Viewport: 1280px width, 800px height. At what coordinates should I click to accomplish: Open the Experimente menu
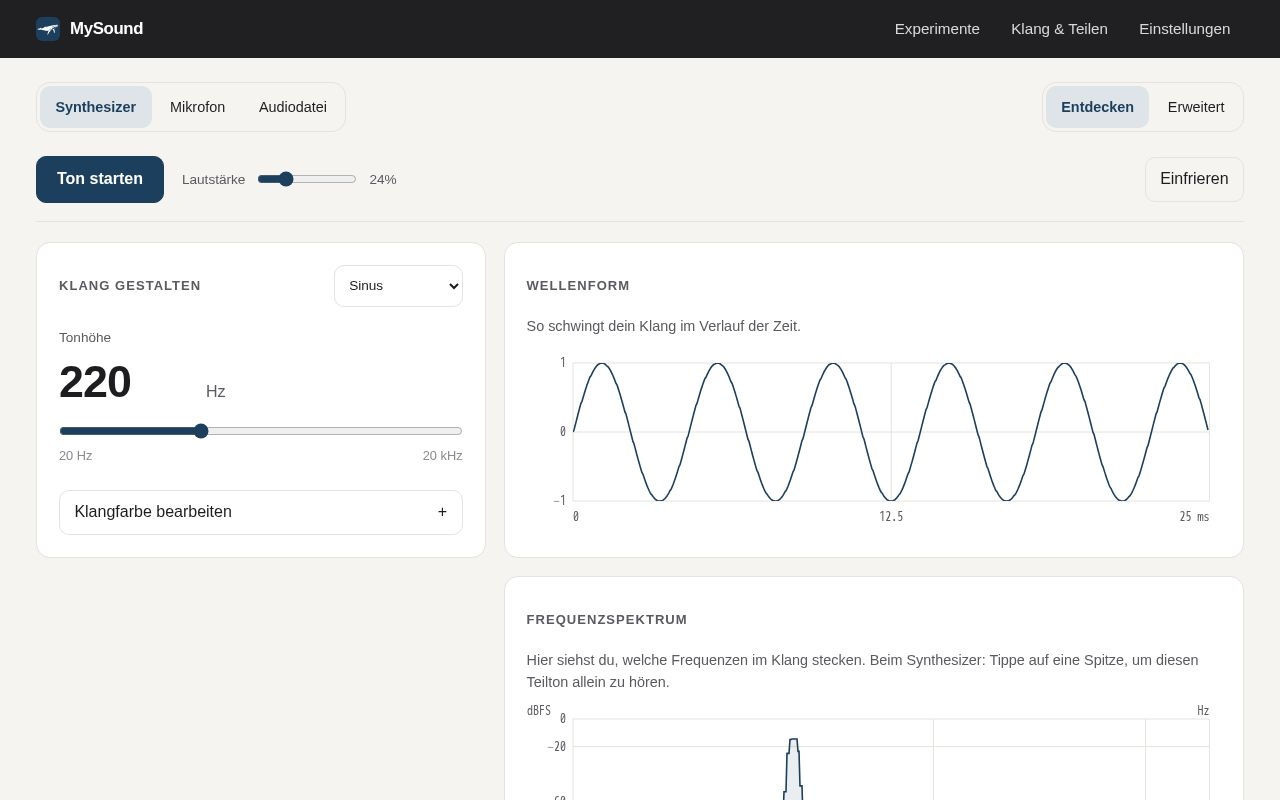(x=937, y=29)
